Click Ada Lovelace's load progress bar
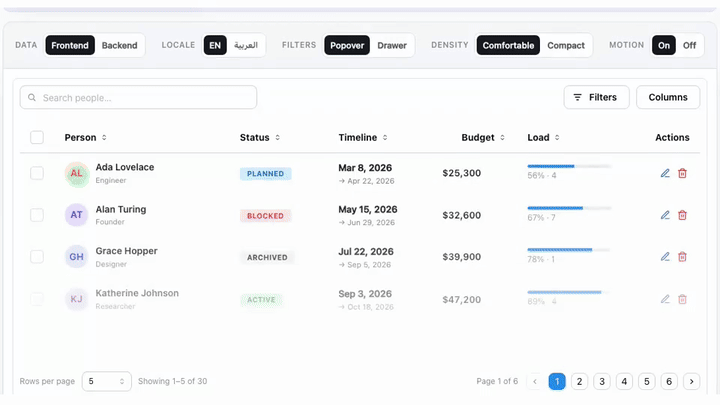The width and height of the screenshot is (720, 405). coord(569,166)
